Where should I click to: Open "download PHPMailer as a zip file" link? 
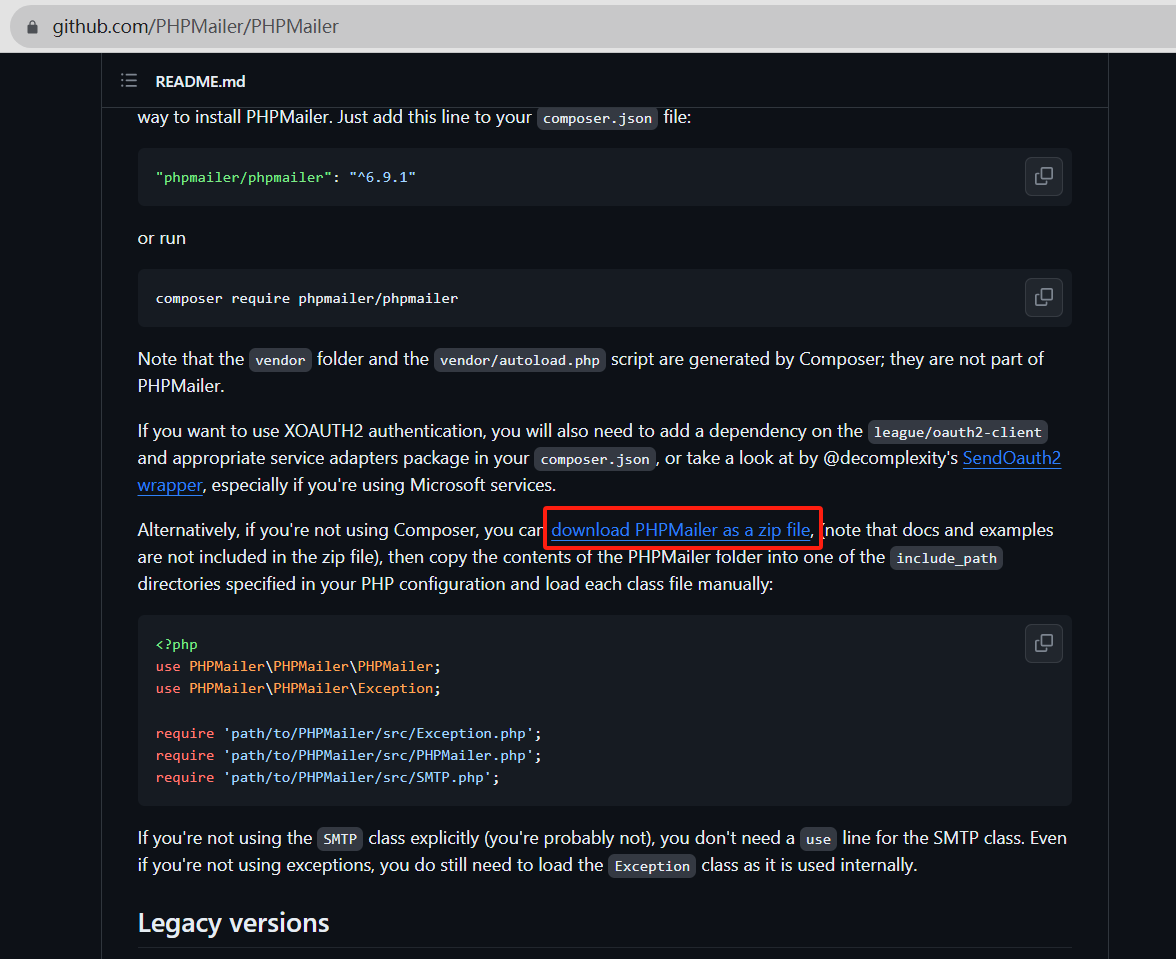click(680, 530)
